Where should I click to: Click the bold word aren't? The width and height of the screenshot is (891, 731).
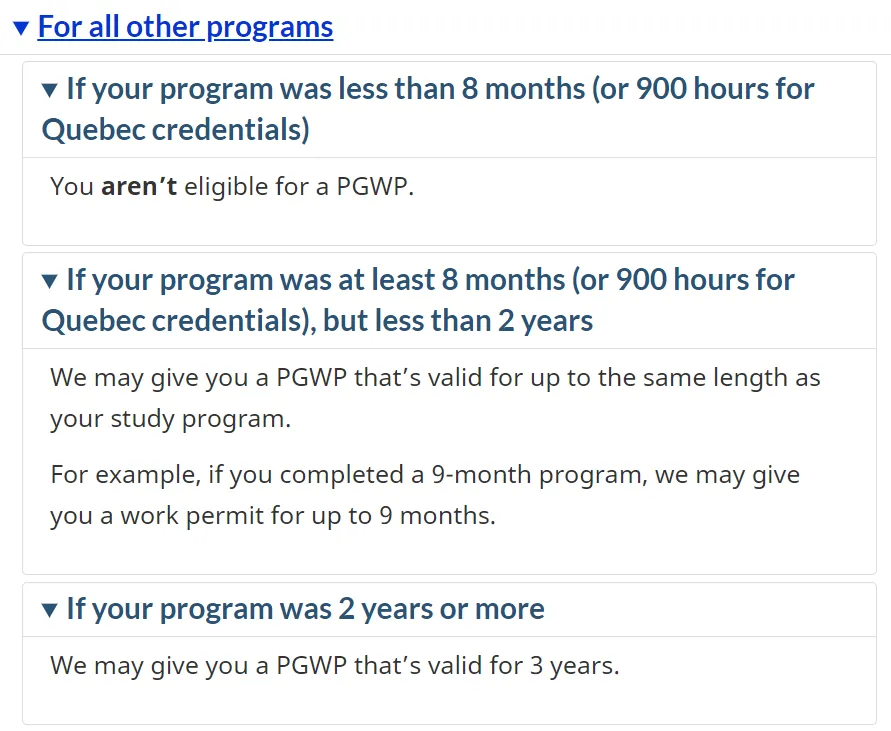(139, 186)
